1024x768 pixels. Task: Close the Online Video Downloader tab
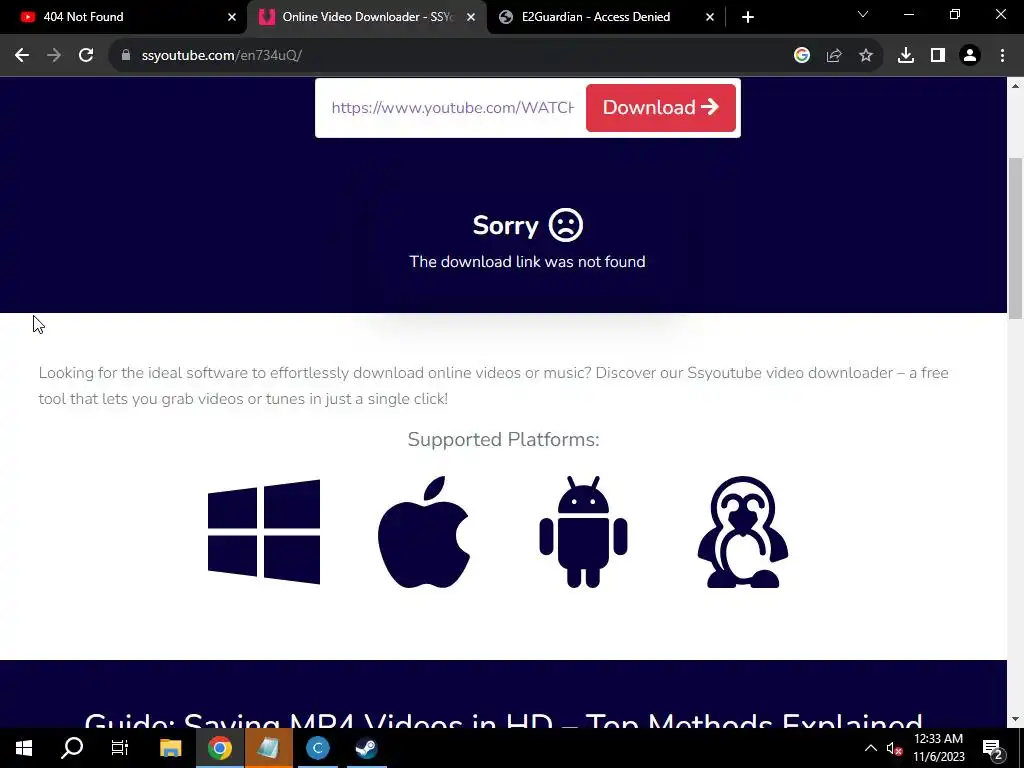[471, 17]
